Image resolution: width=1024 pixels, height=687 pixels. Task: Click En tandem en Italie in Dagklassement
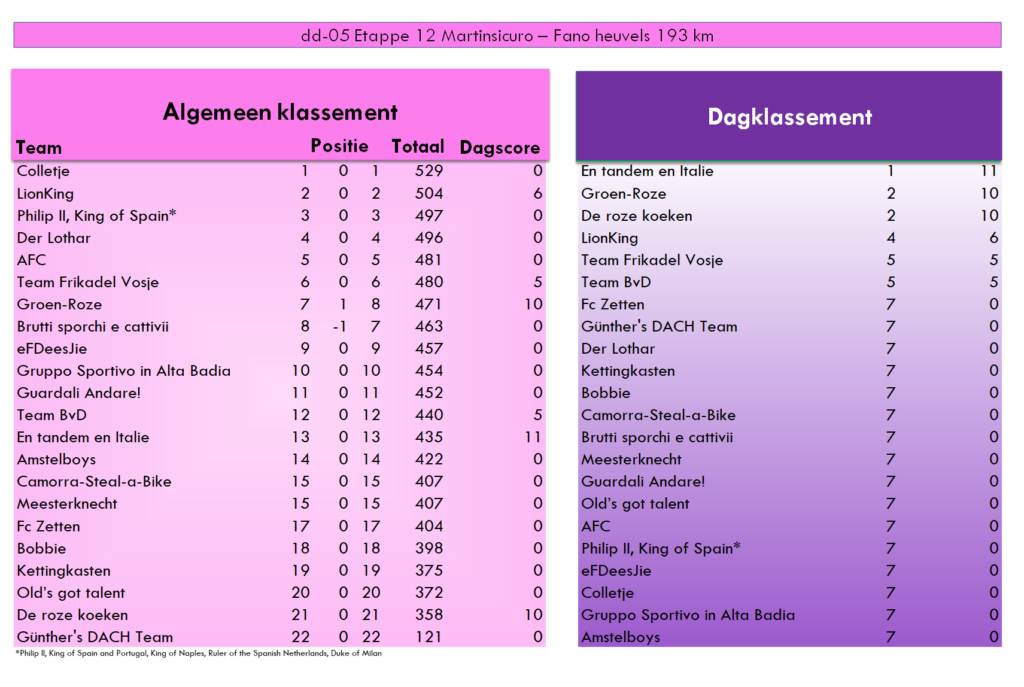647,171
